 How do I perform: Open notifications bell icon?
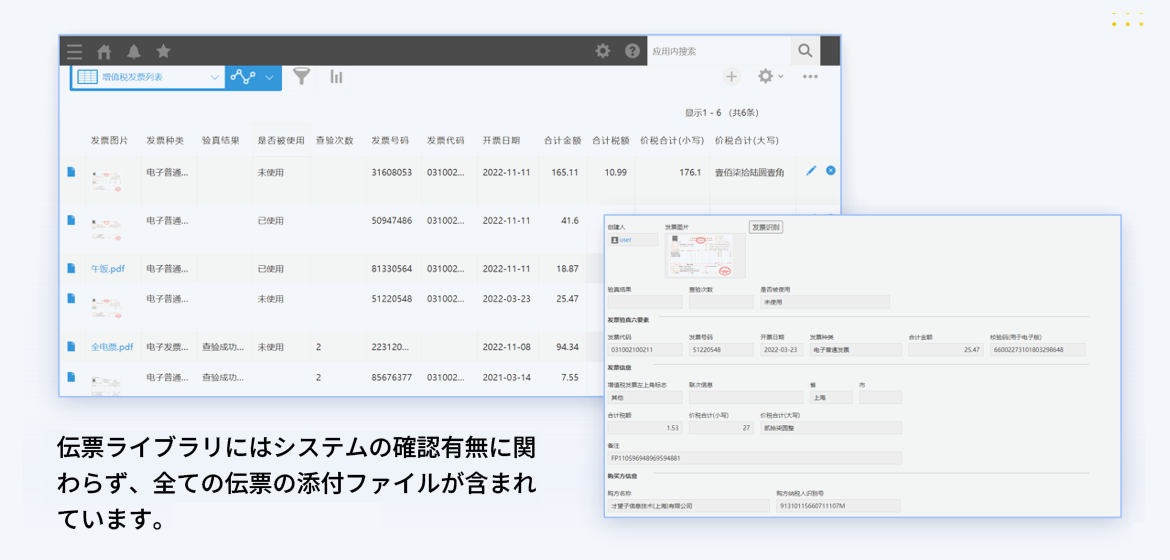tap(134, 52)
